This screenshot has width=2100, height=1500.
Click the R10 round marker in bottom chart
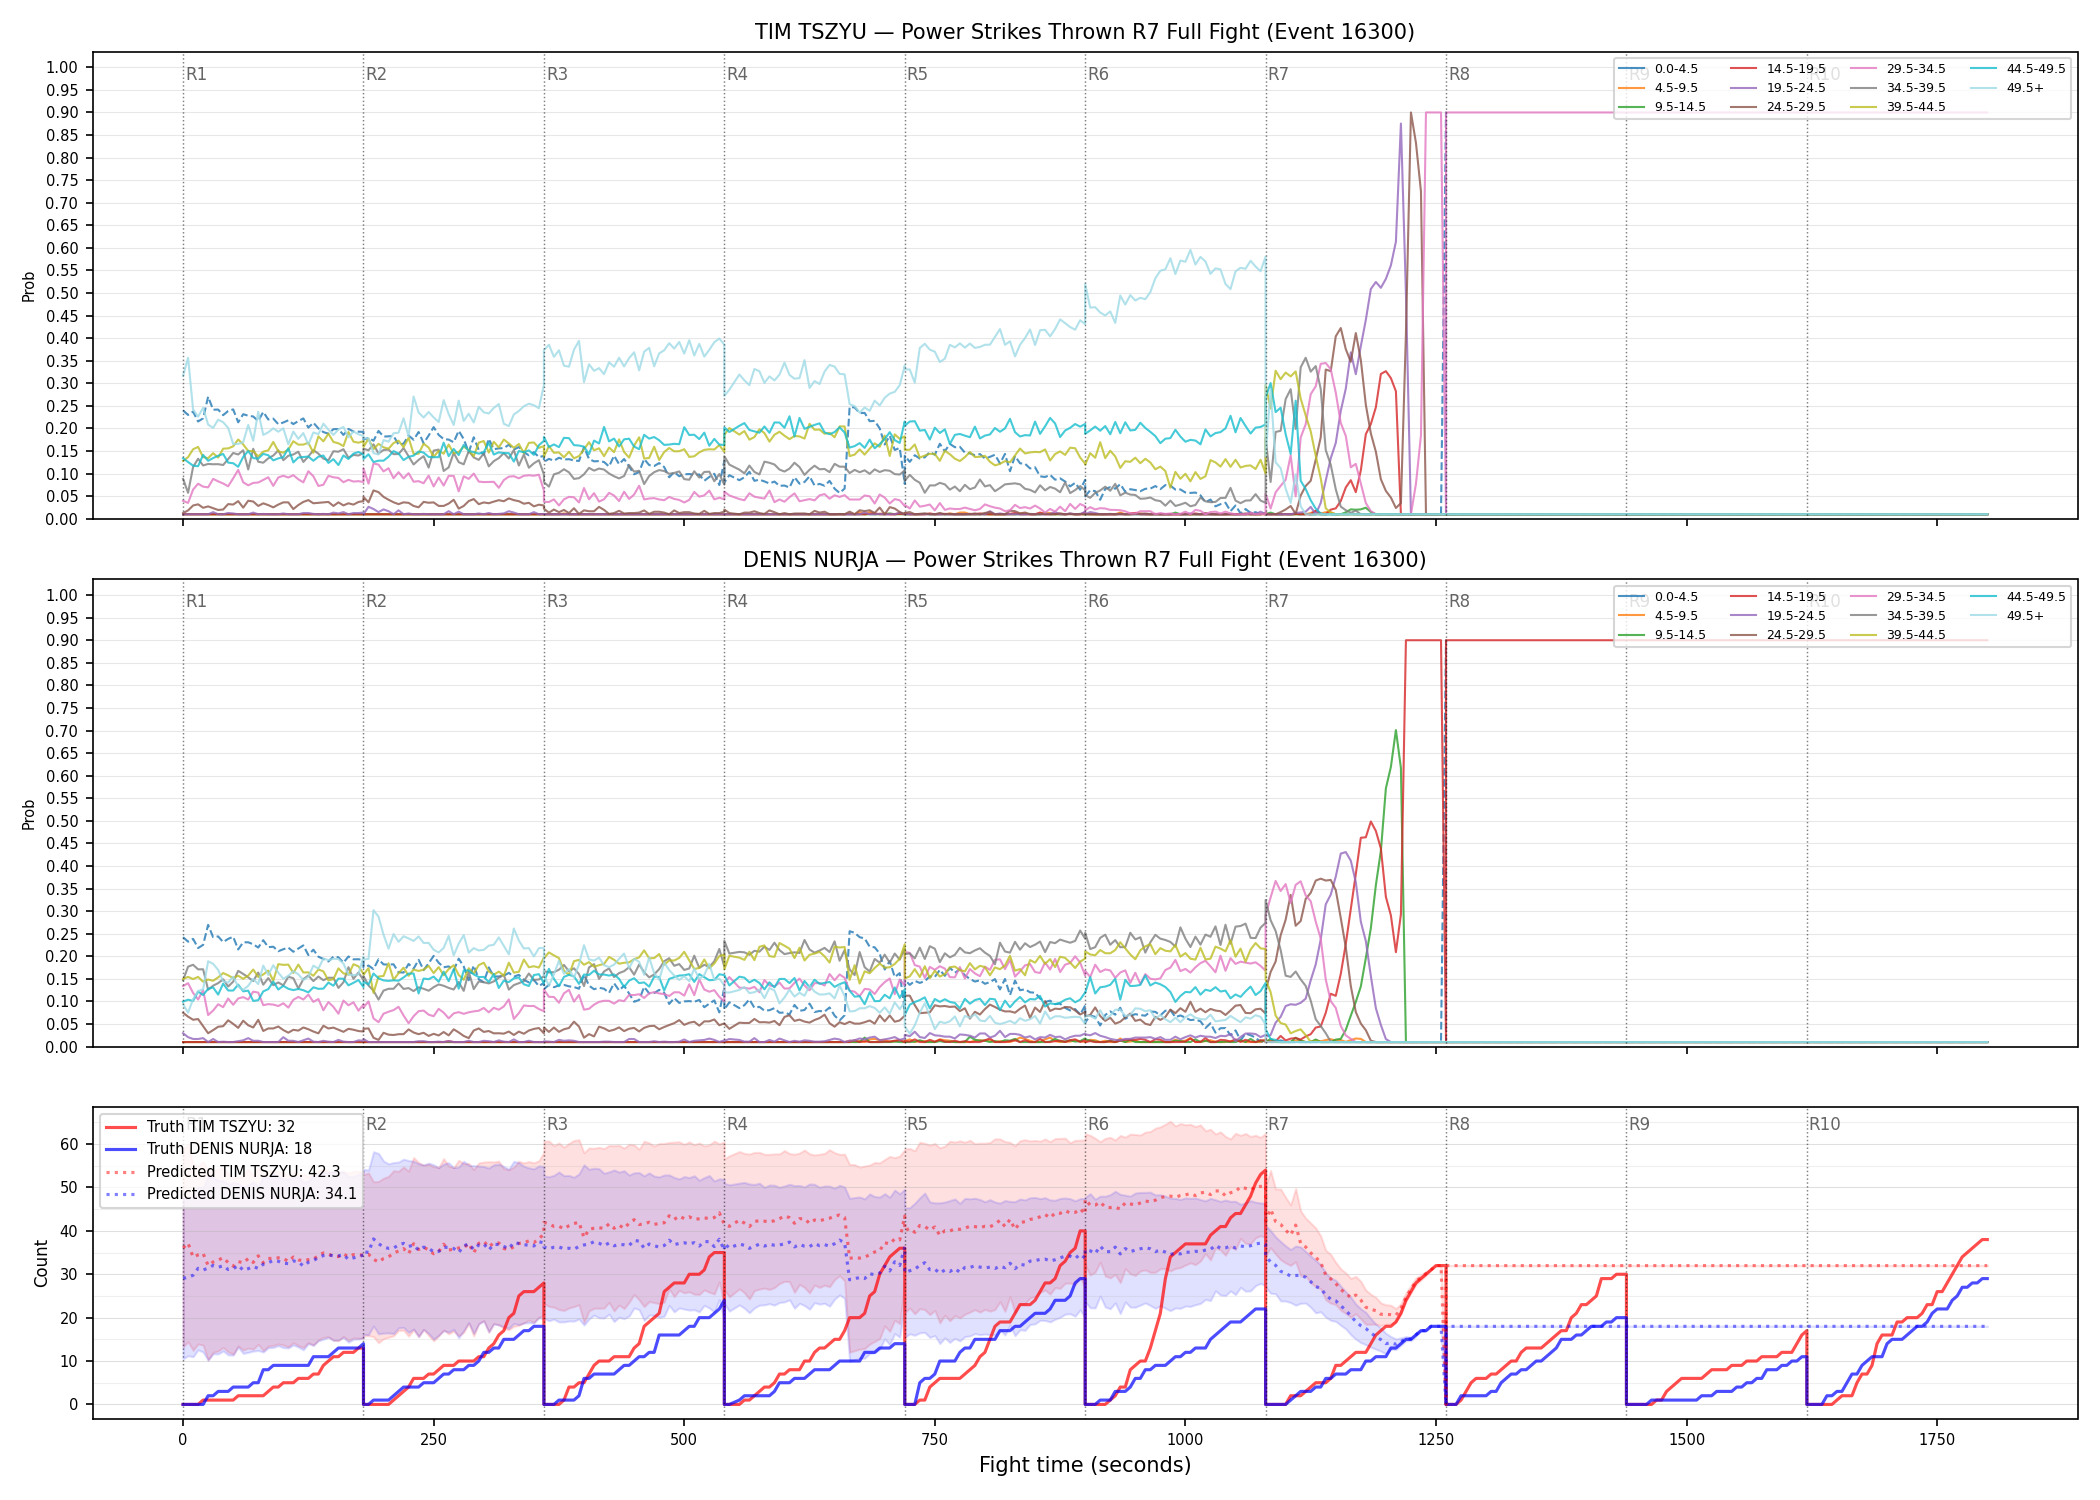click(1824, 1124)
